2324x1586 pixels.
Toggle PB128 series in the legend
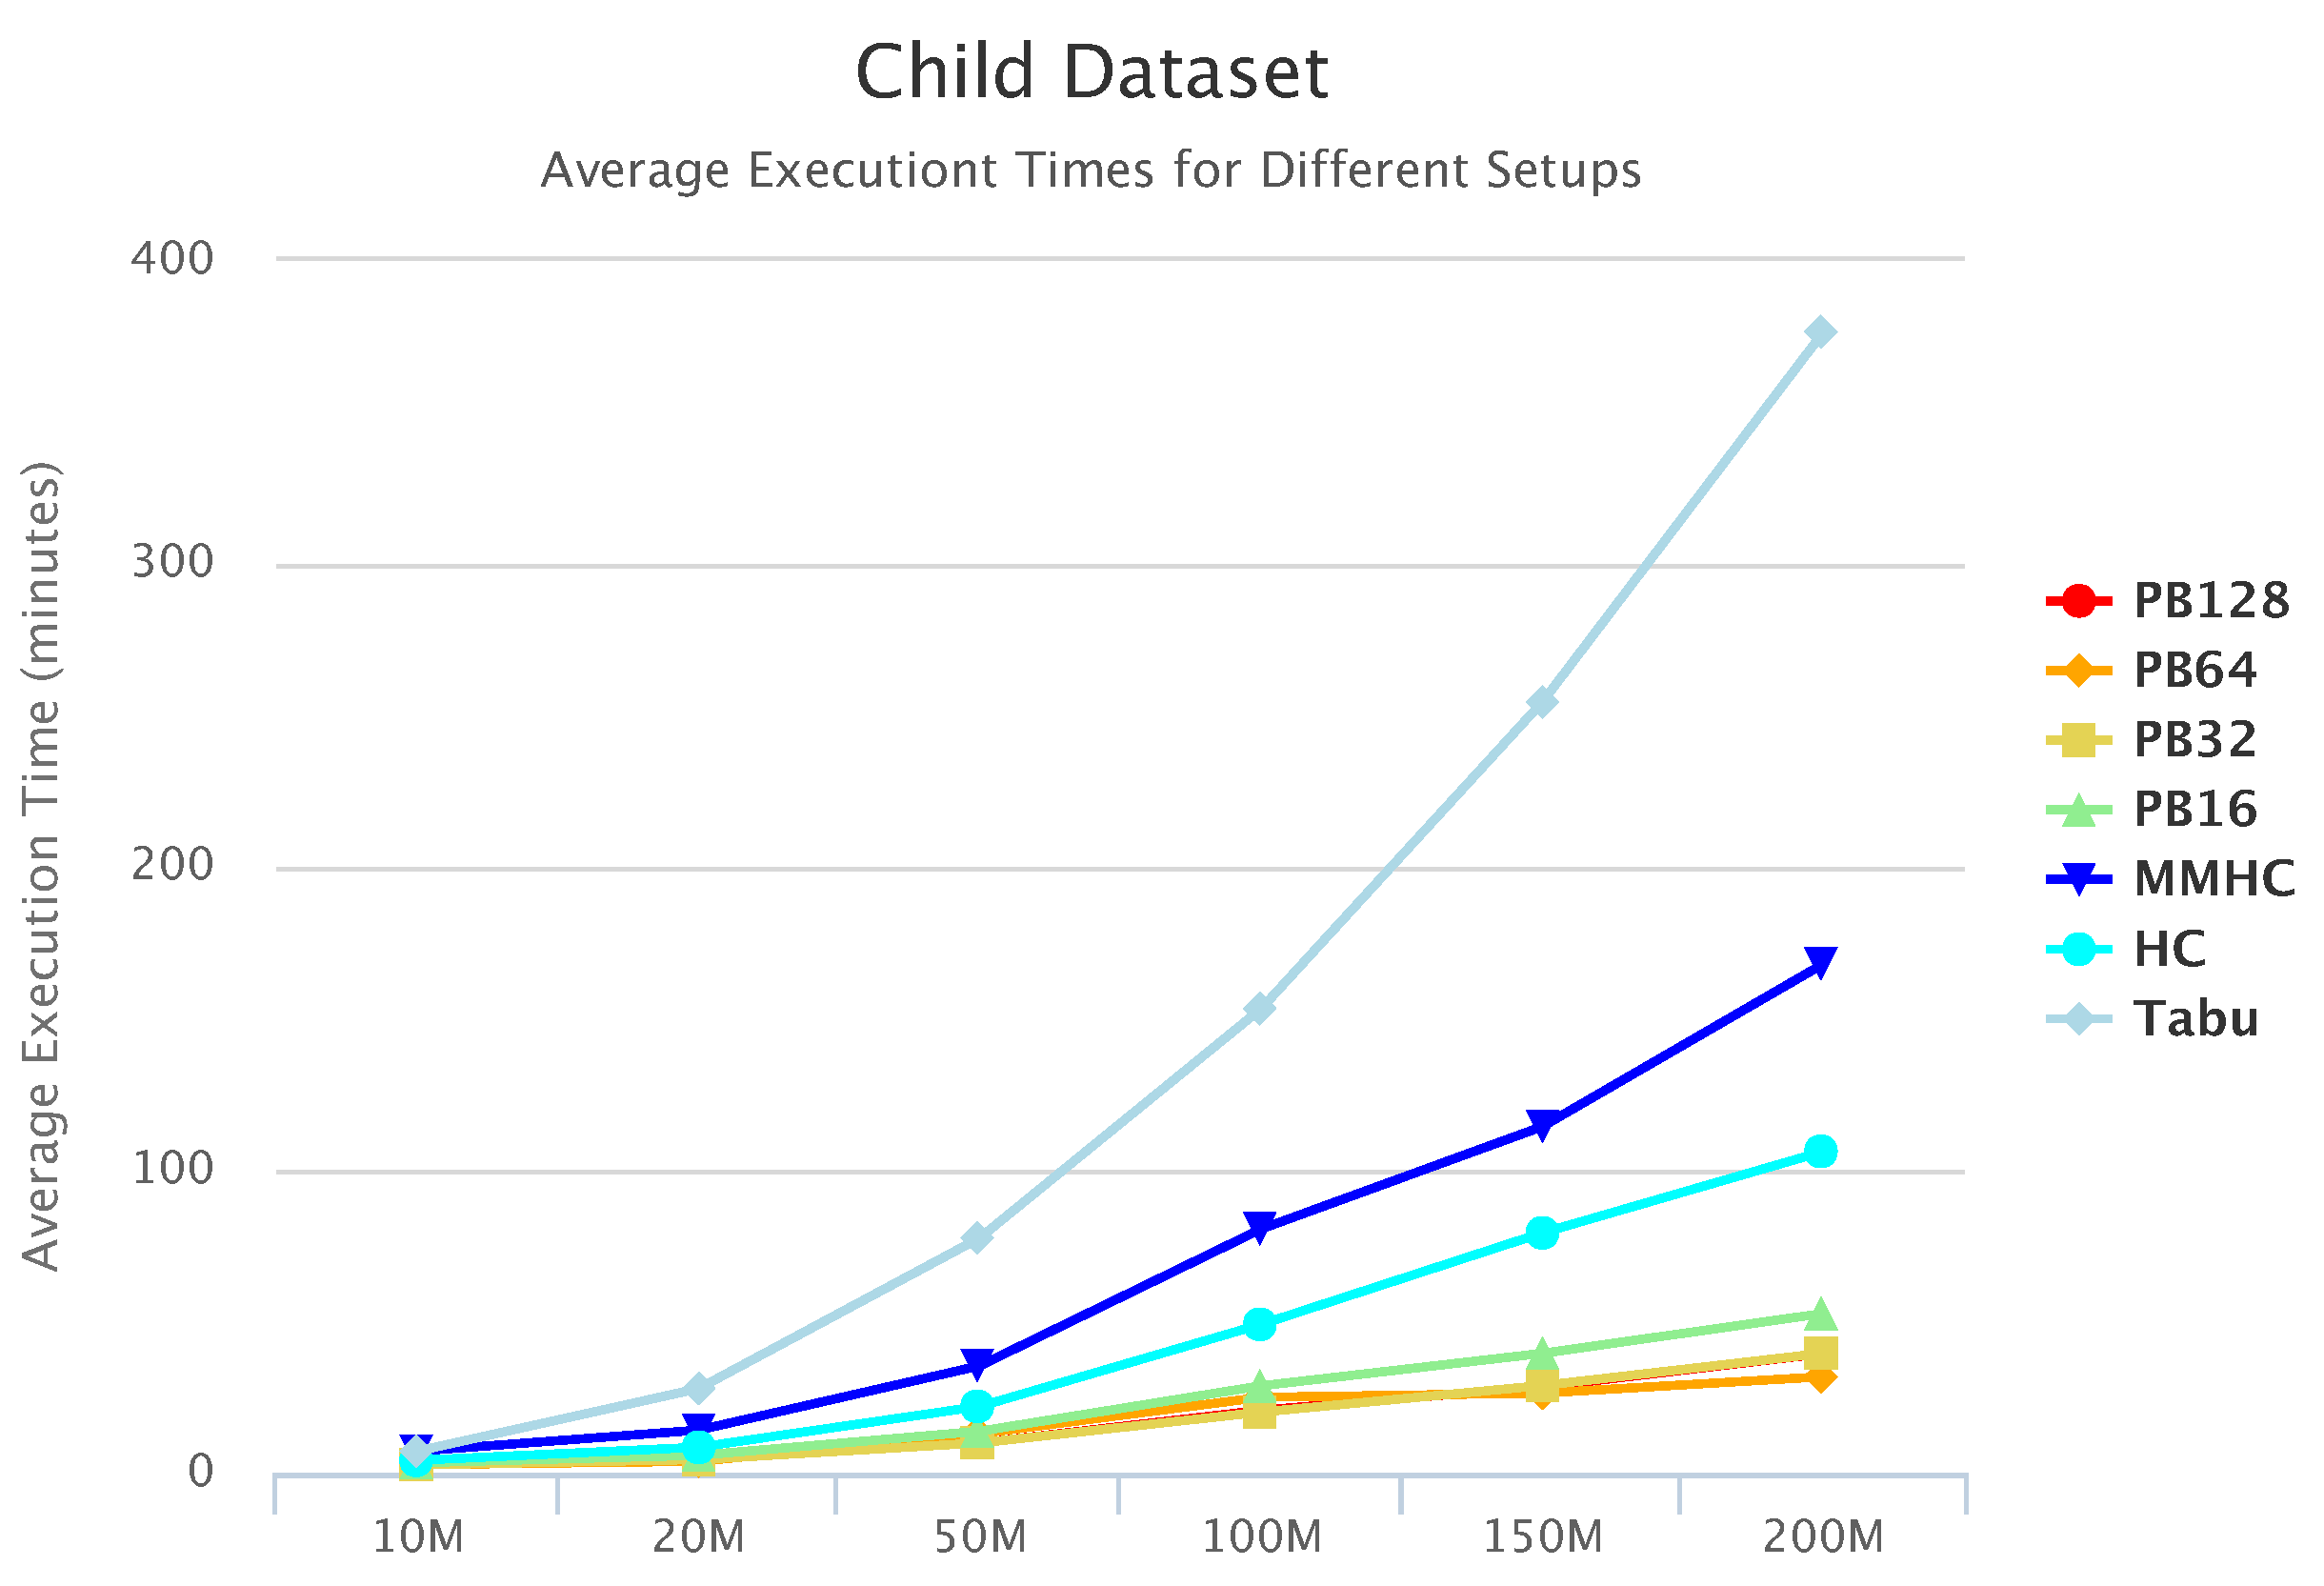2210,601
